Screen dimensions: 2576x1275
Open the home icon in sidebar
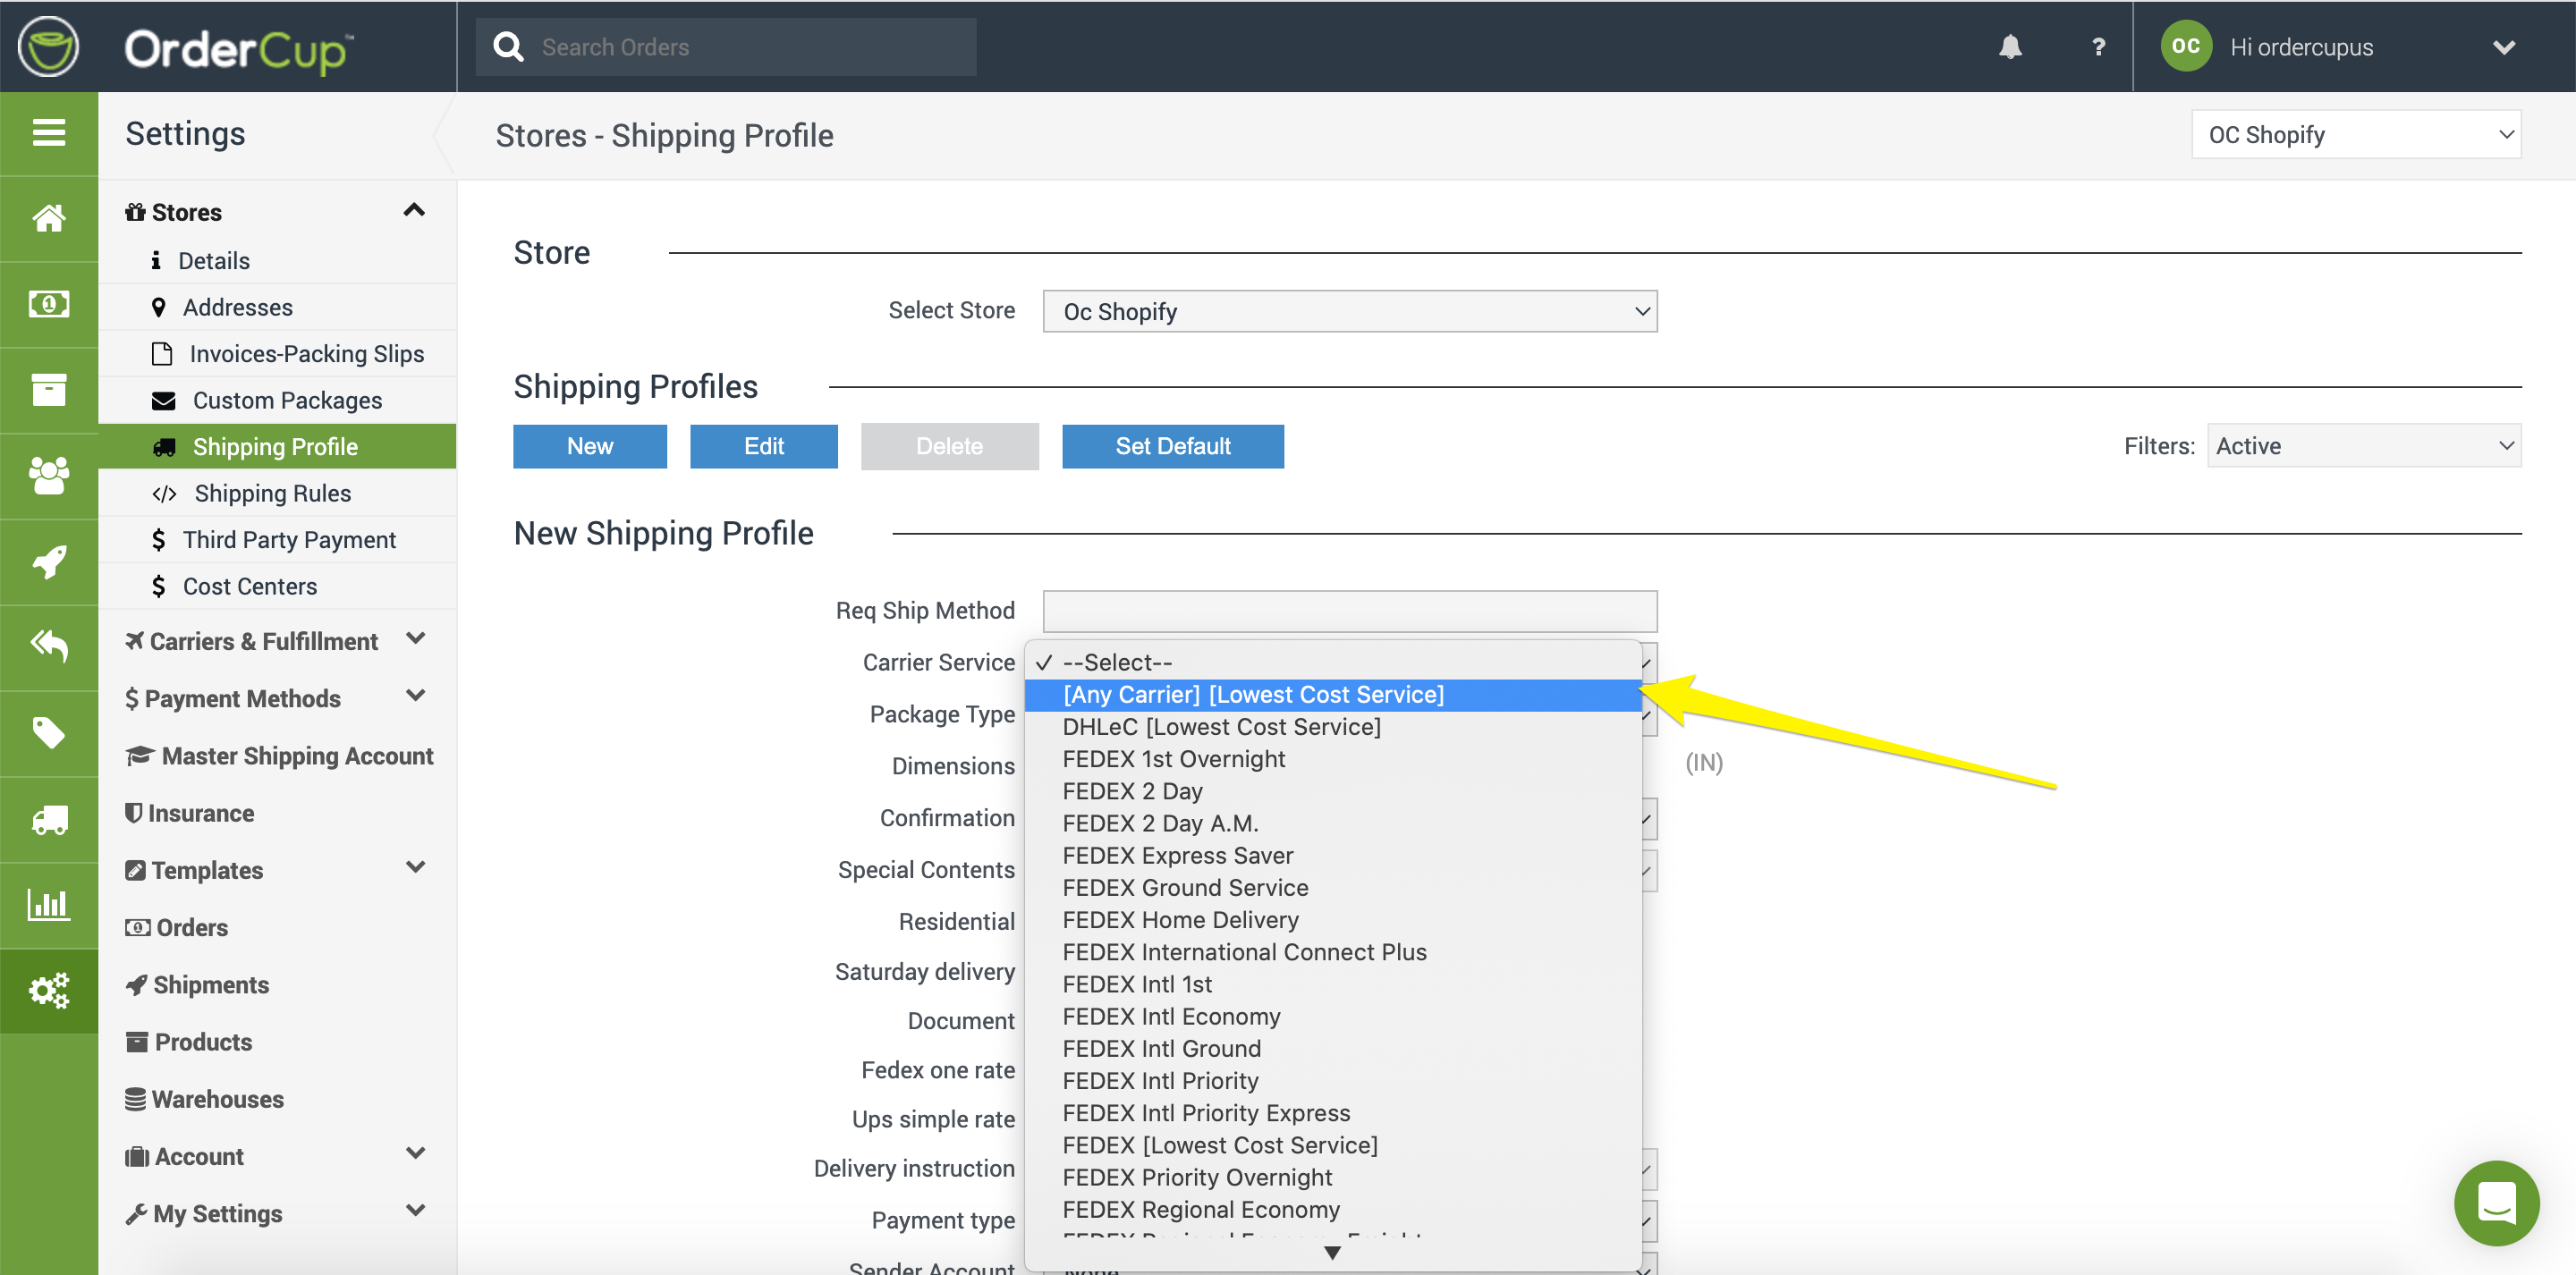coord(48,218)
